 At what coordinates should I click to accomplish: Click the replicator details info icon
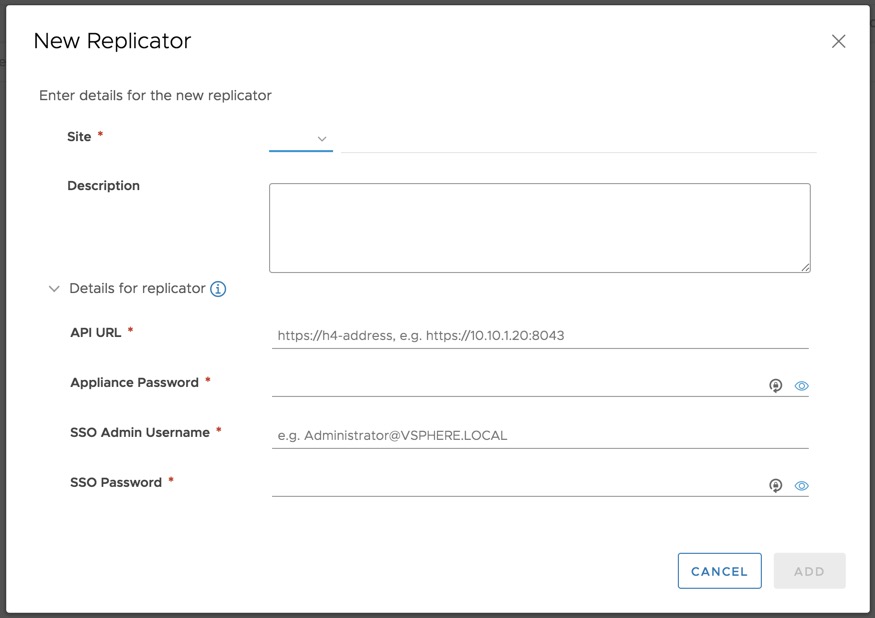pyautogui.click(x=218, y=289)
